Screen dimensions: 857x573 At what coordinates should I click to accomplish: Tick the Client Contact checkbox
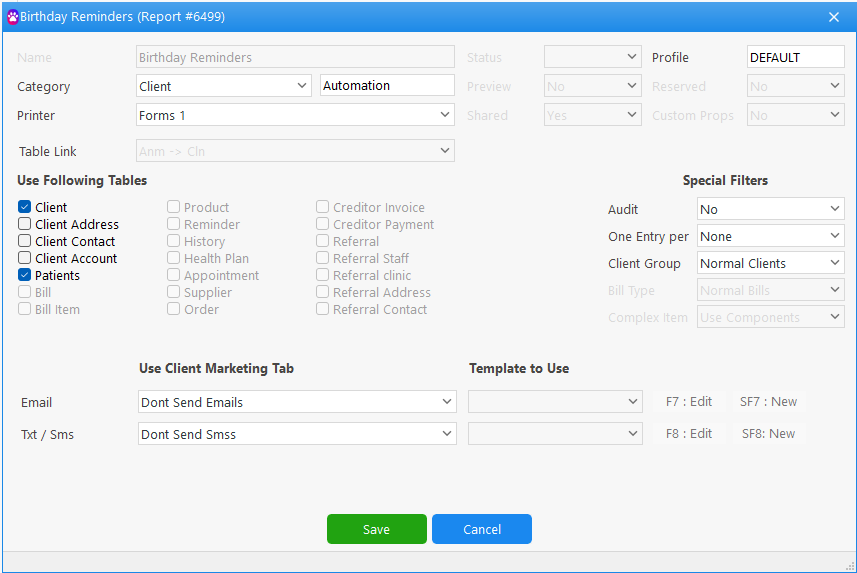[x=25, y=241]
